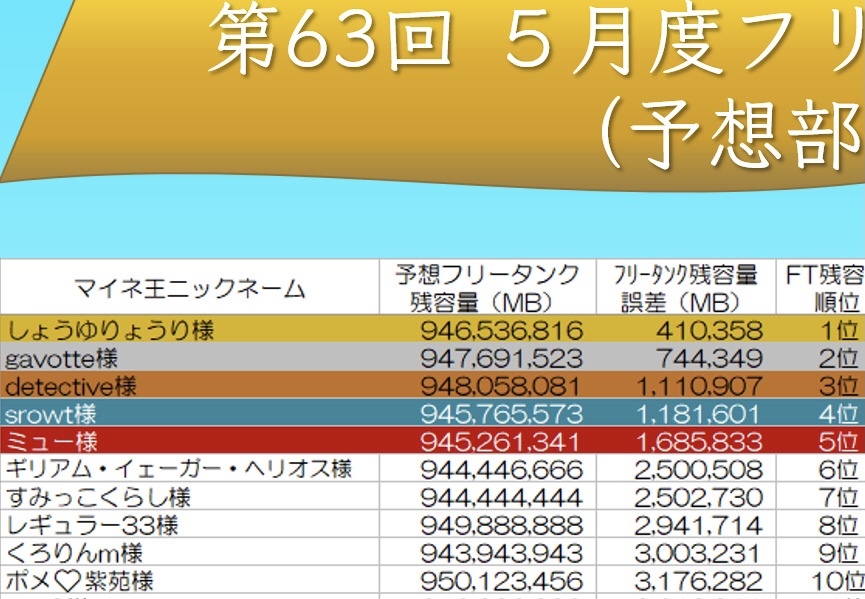The image size is (865, 599).
Task: Click the error value 744,349
Action: point(710,359)
